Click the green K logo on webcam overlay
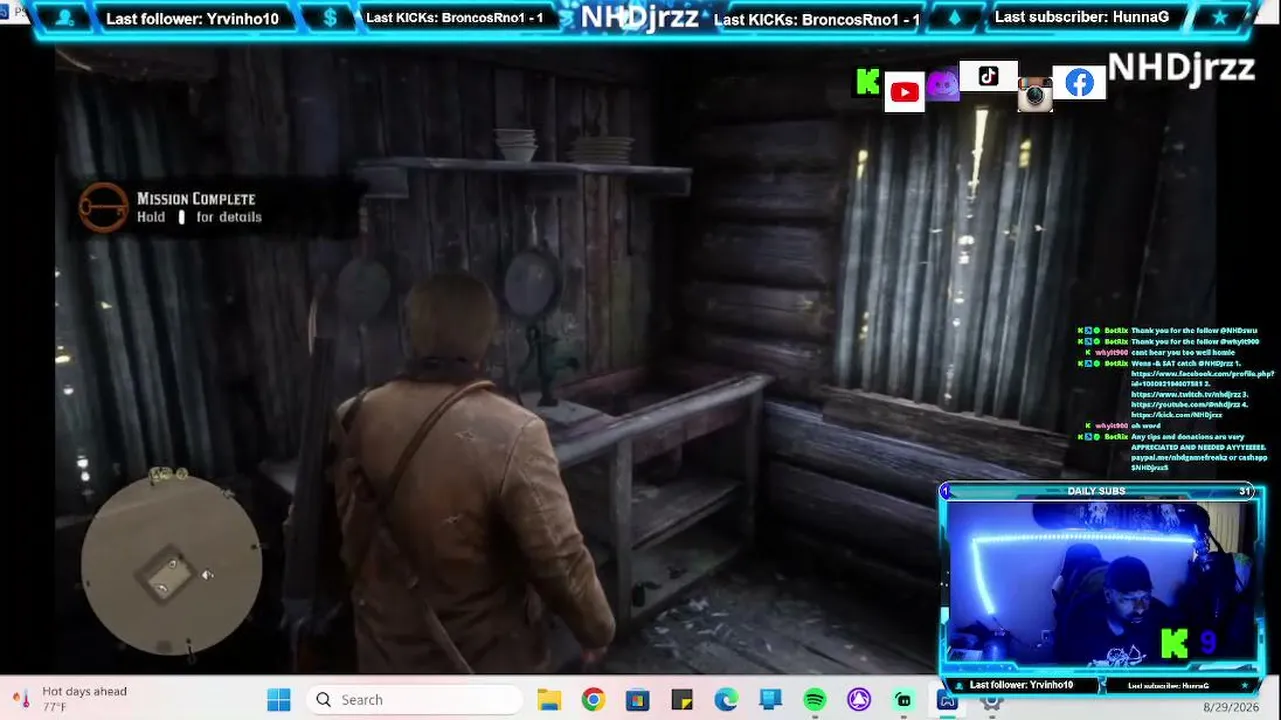The height and width of the screenshot is (720, 1281). [x=1174, y=643]
